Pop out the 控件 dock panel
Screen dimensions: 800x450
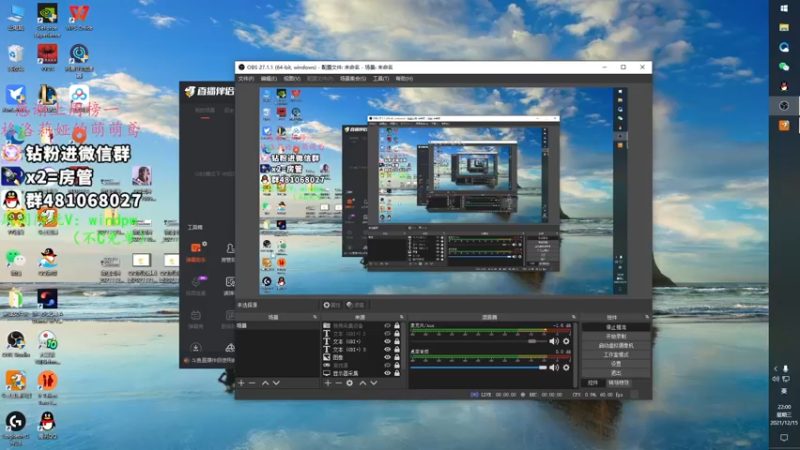(647, 317)
